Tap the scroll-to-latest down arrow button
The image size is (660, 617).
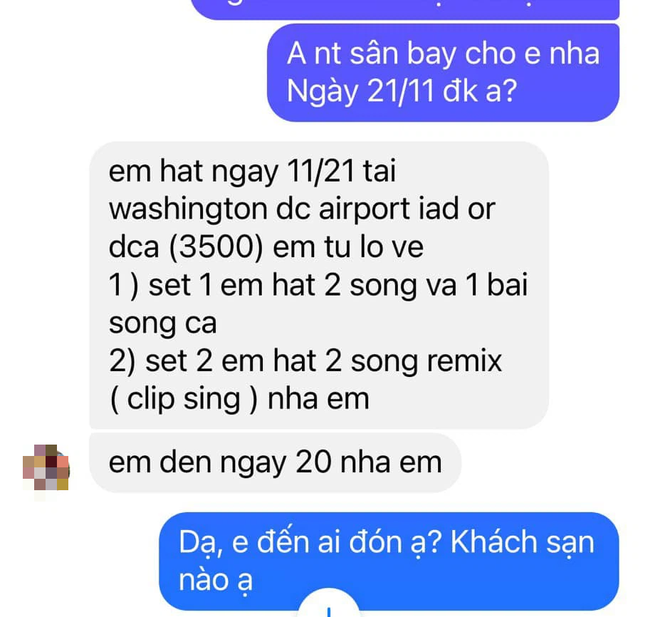point(329,604)
